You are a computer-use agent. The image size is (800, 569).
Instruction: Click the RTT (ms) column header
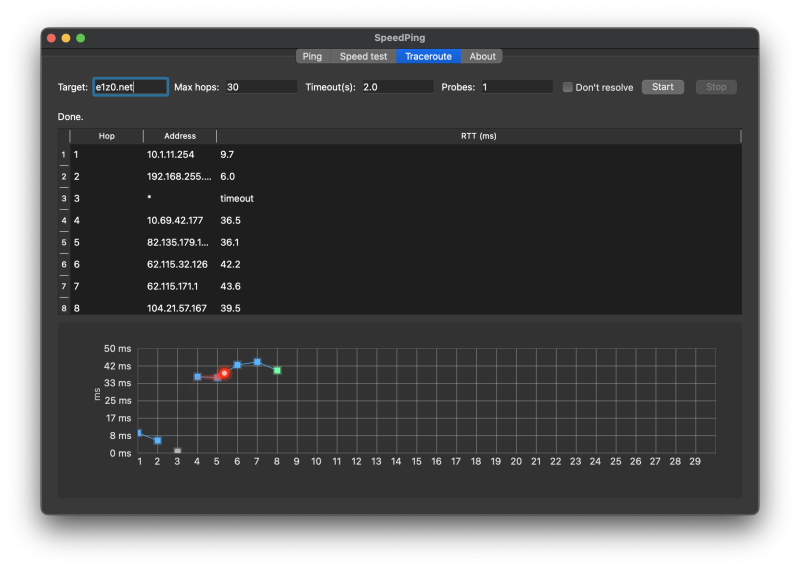pyautogui.click(x=479, y=136)
